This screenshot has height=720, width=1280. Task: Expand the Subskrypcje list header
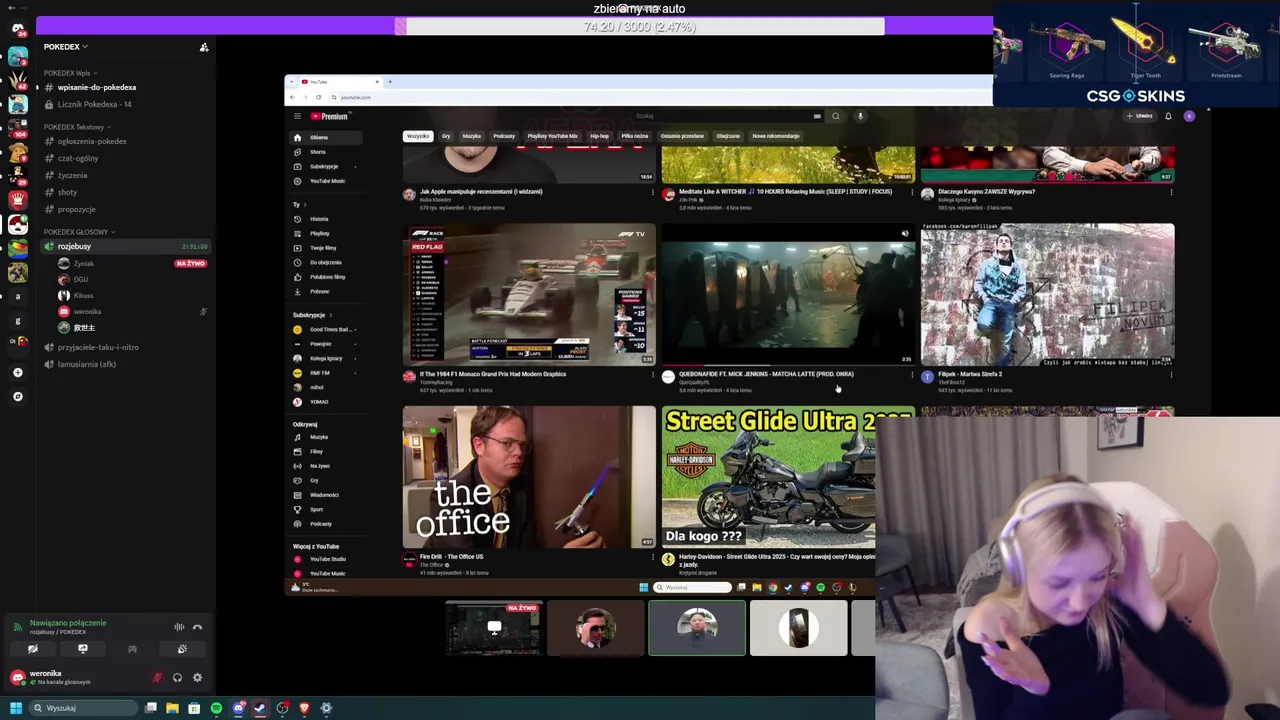(312, 315)
